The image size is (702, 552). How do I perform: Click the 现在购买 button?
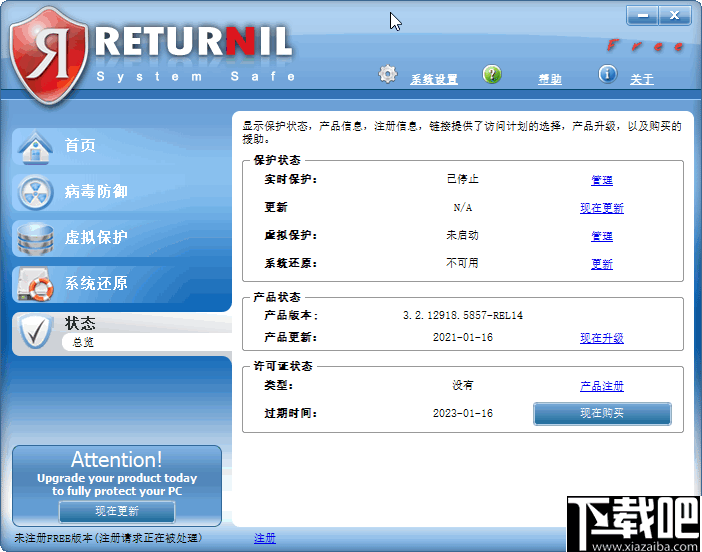602,414
